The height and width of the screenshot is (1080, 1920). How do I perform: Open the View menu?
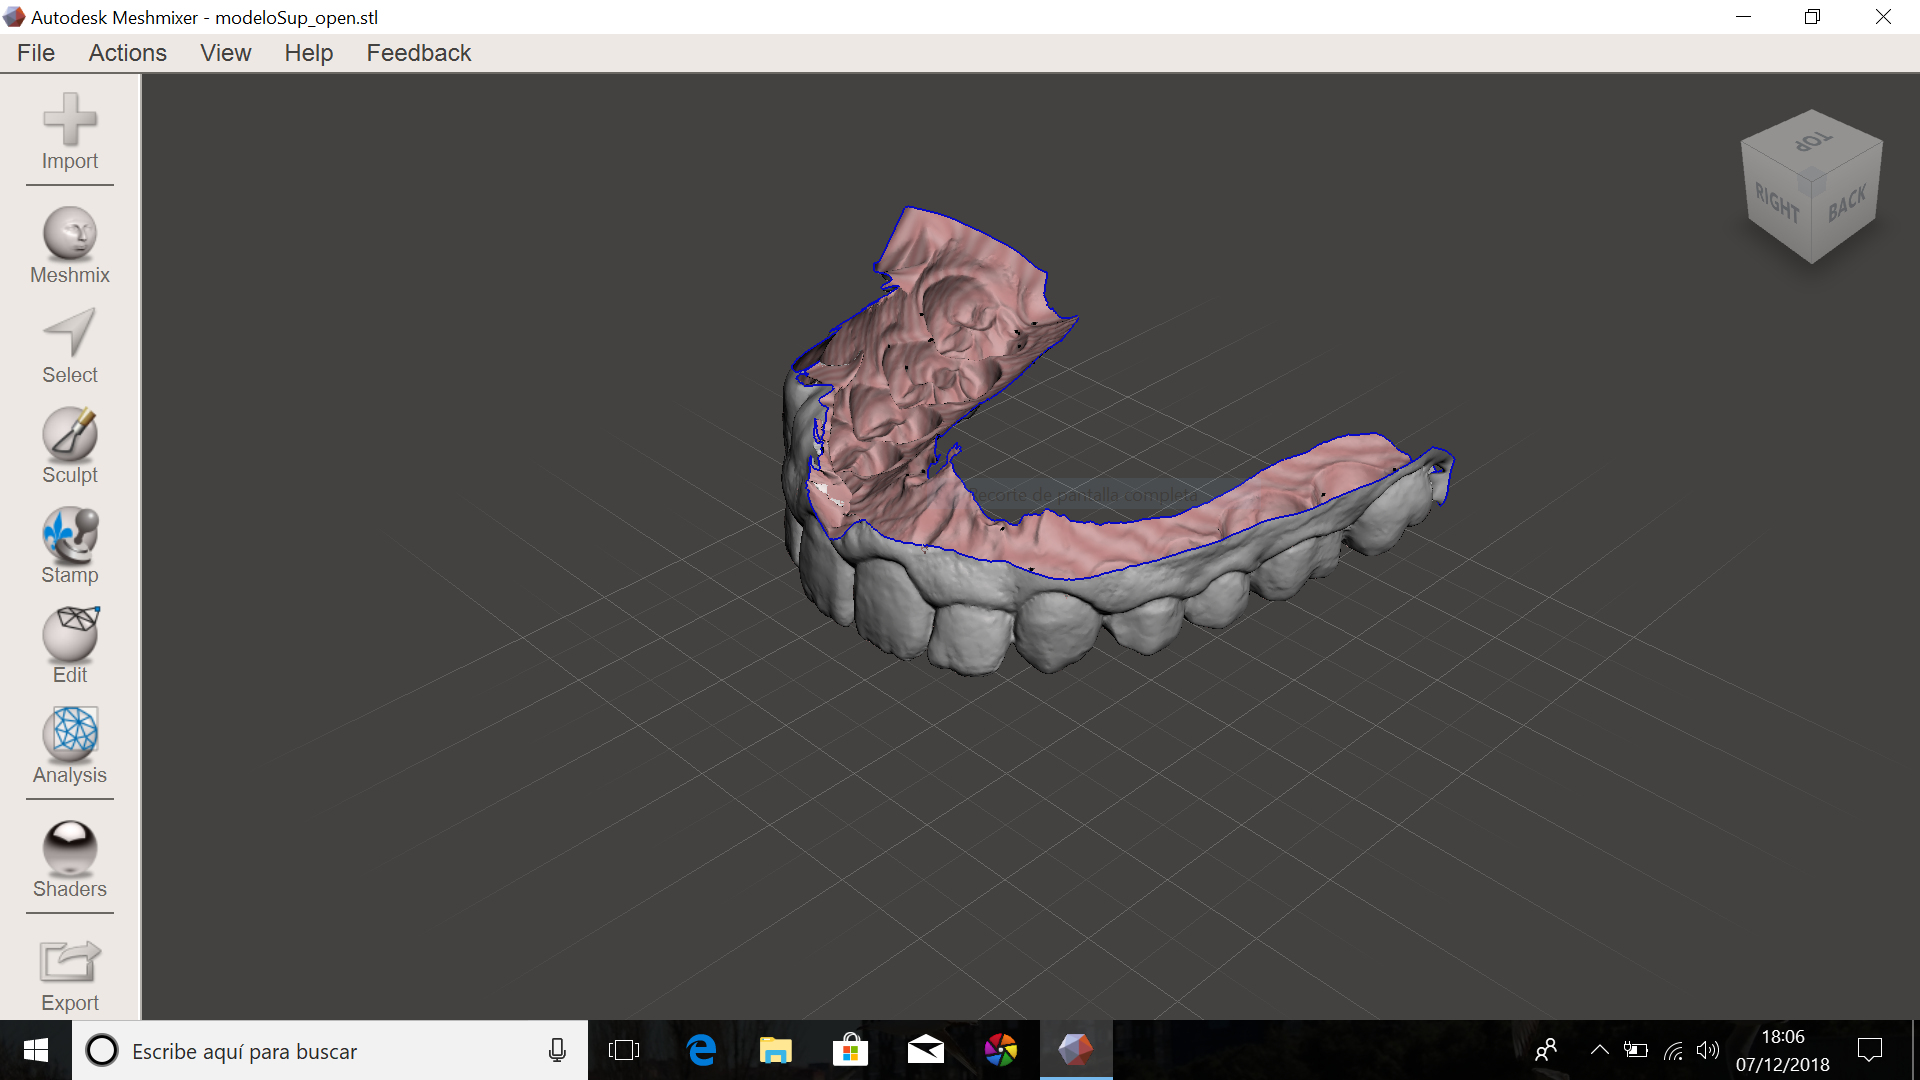225,53
